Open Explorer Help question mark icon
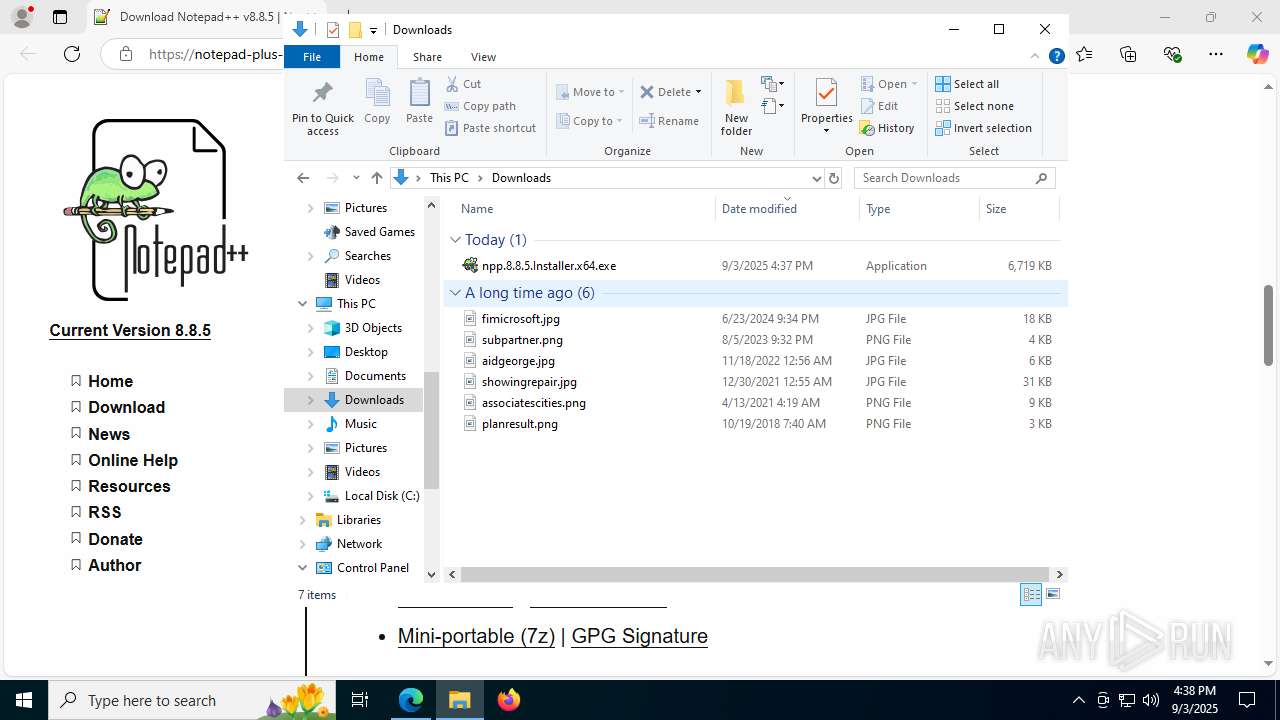 coord(1056,57)
